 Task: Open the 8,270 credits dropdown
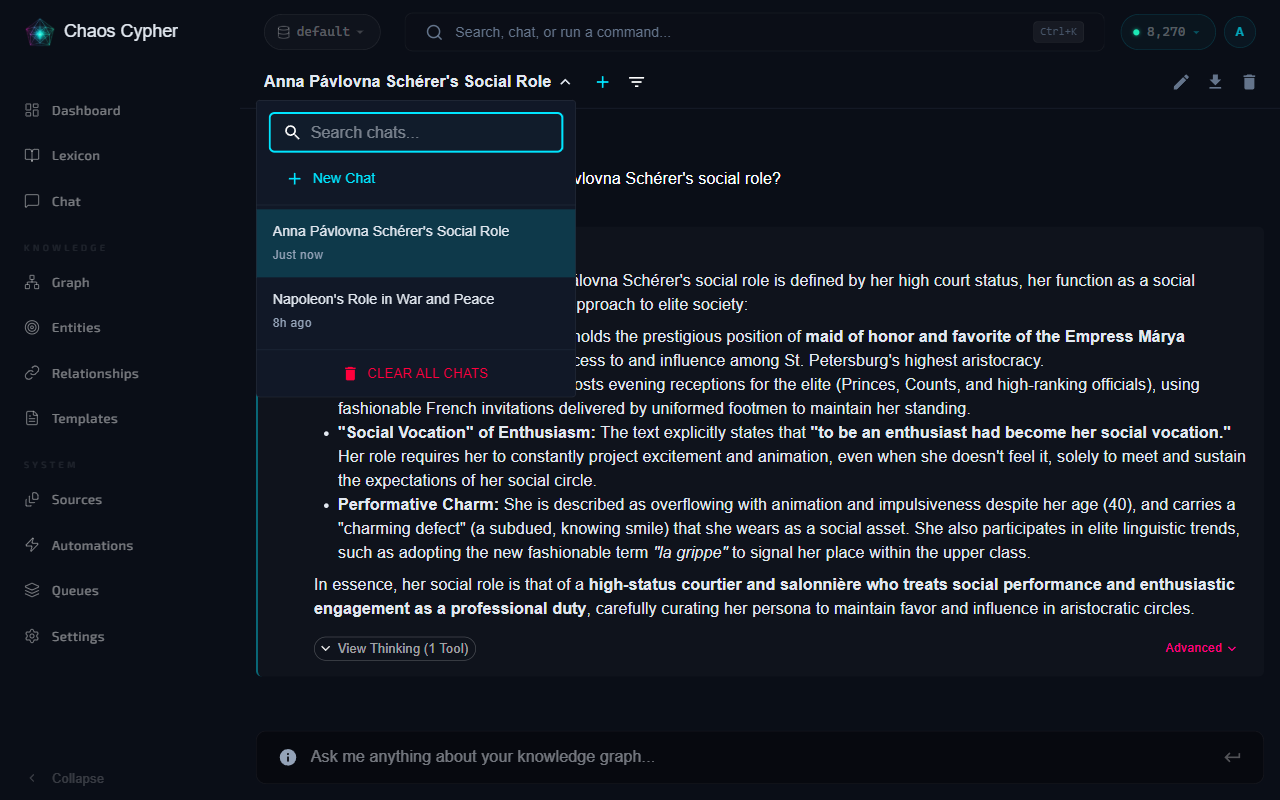click(x=1167, y=32)
